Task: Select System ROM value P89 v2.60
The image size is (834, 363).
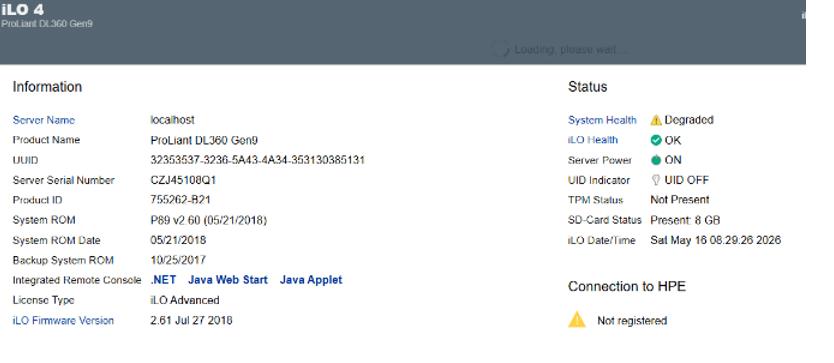Action: tap(208, 220)
